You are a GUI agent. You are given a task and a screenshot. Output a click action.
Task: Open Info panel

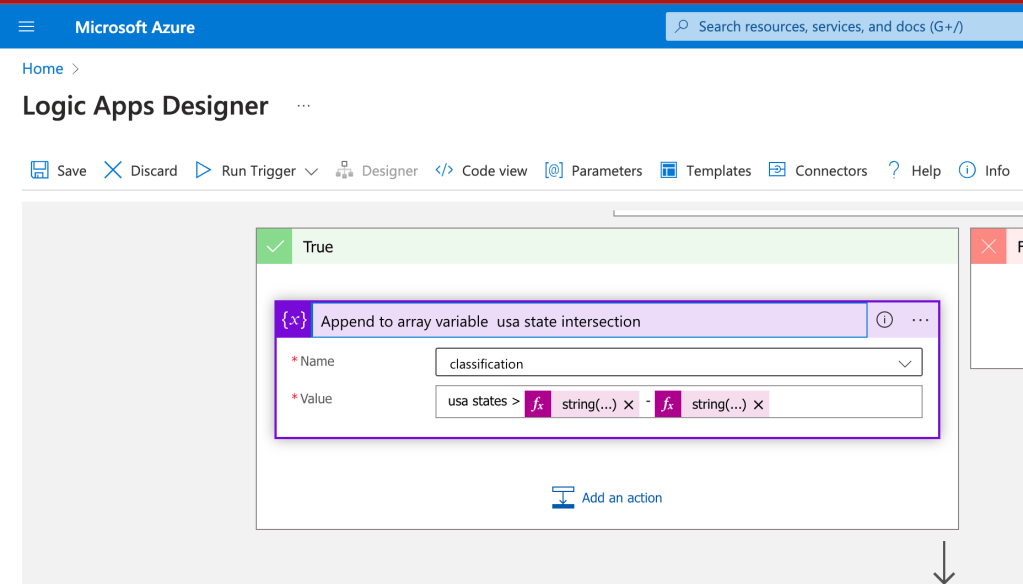tap(984, 170)
